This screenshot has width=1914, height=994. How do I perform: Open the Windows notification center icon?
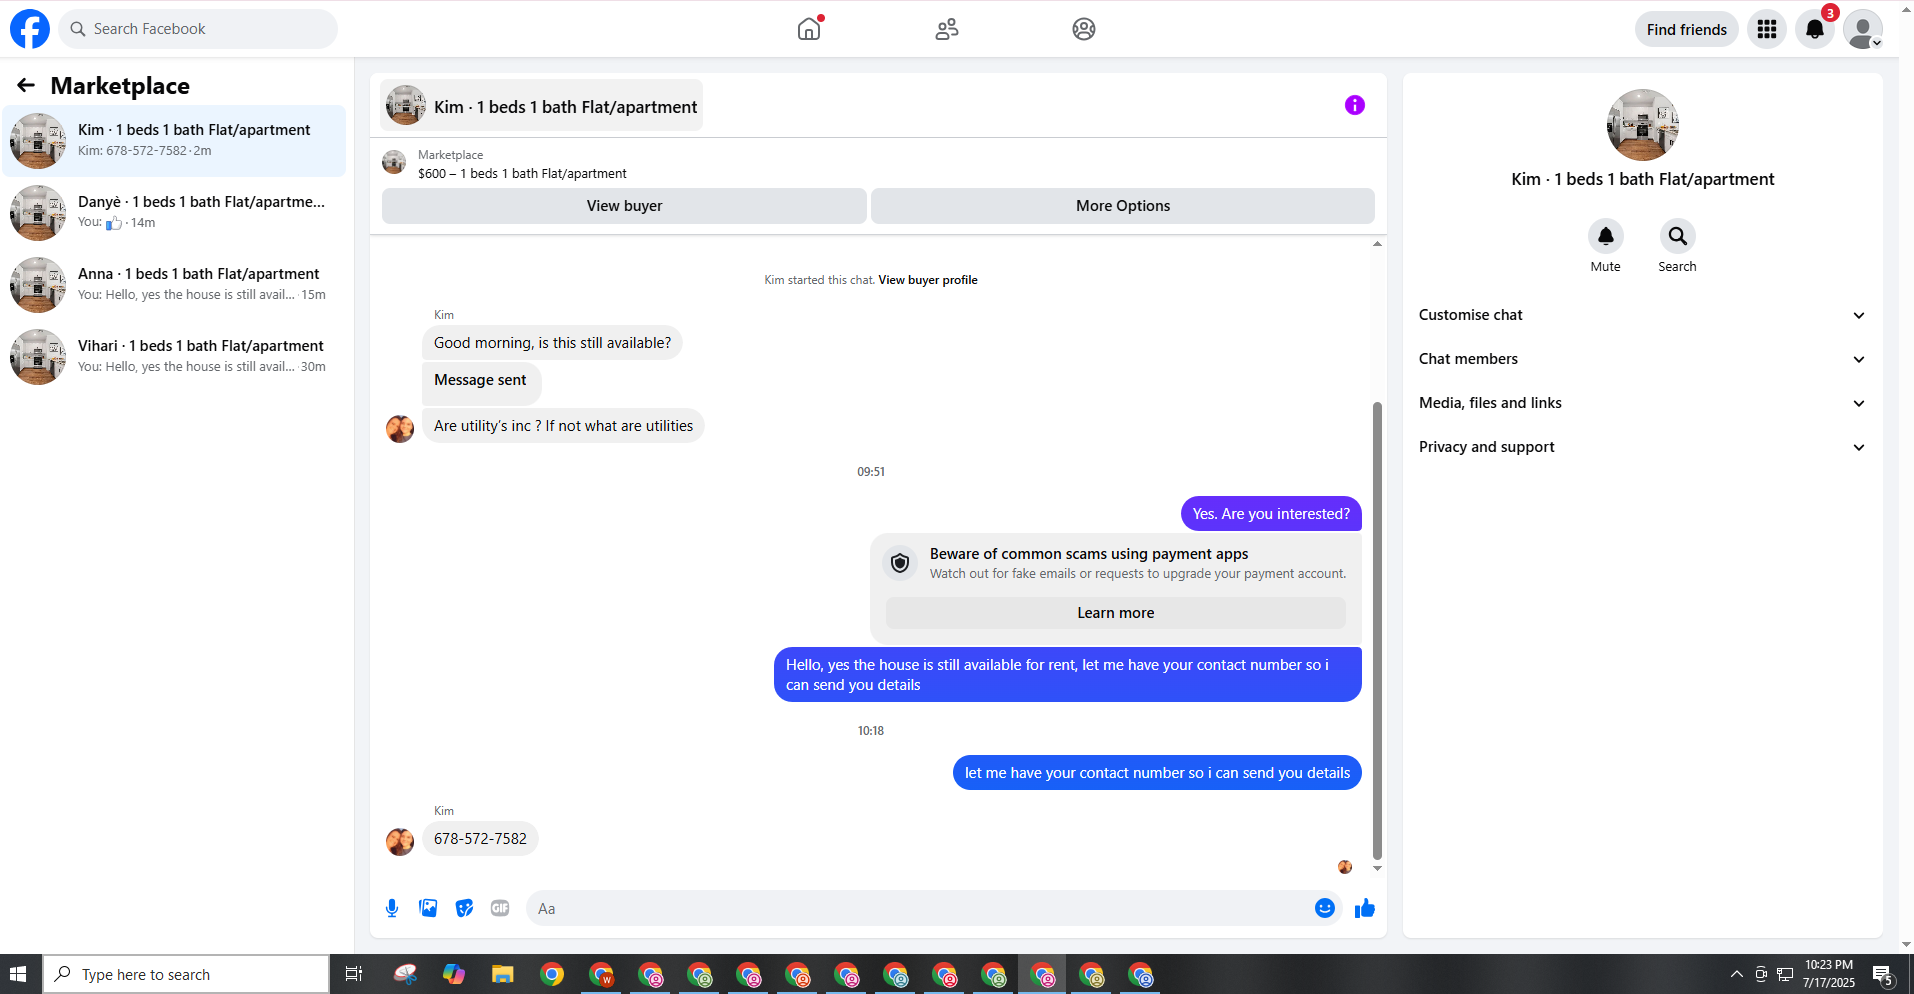(x=1884, y=975)
